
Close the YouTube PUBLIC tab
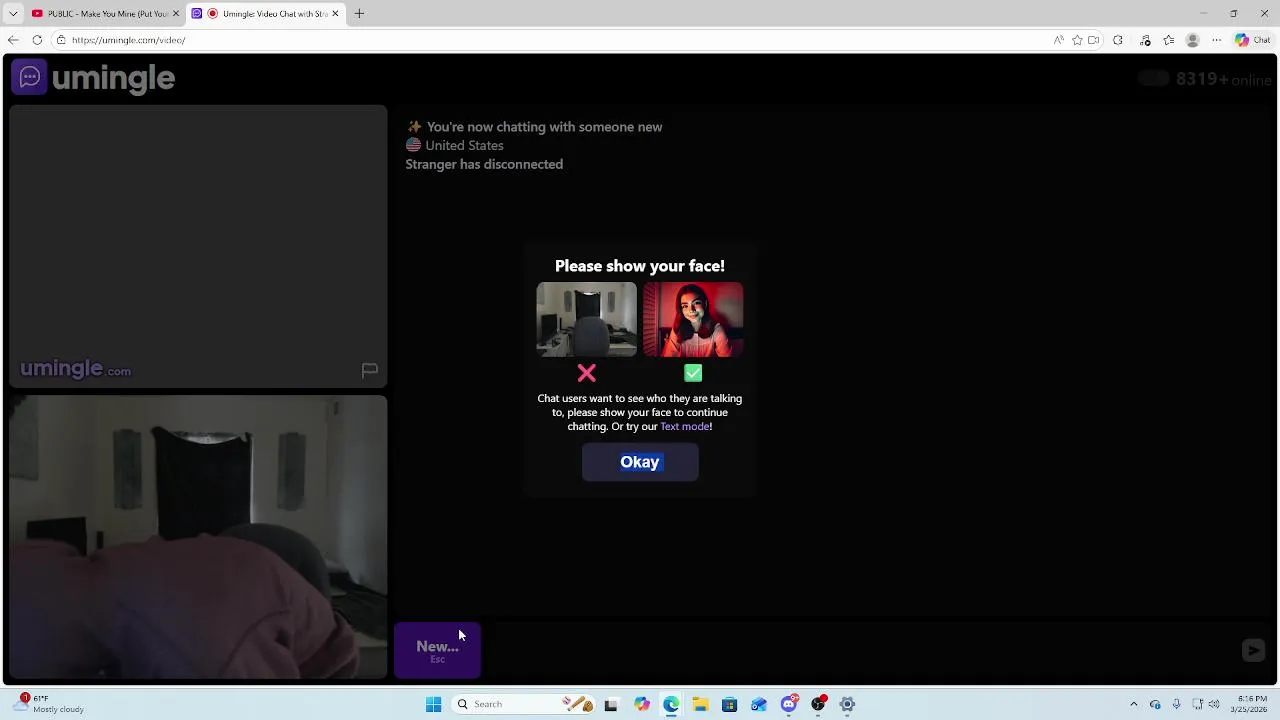(x=176, y=13)
